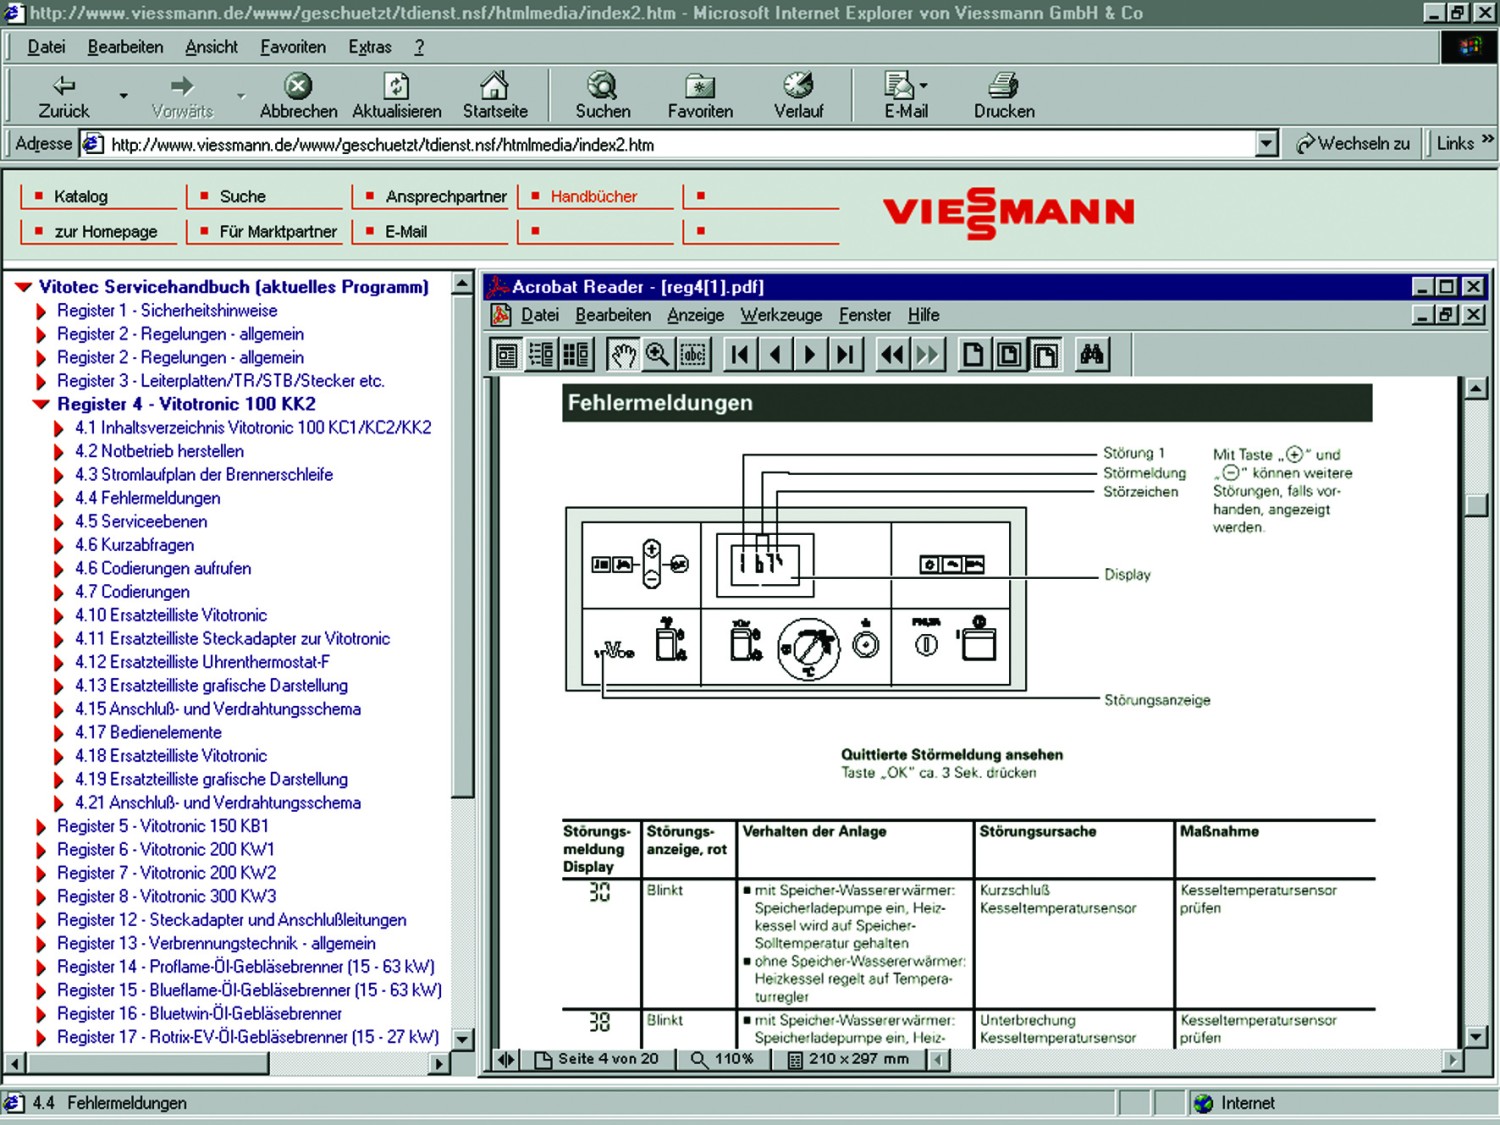The width and height of the screenshot is (1500, 1125).
Task: Open Acrobat Werkzeuge menu
Action: [781, 315]
